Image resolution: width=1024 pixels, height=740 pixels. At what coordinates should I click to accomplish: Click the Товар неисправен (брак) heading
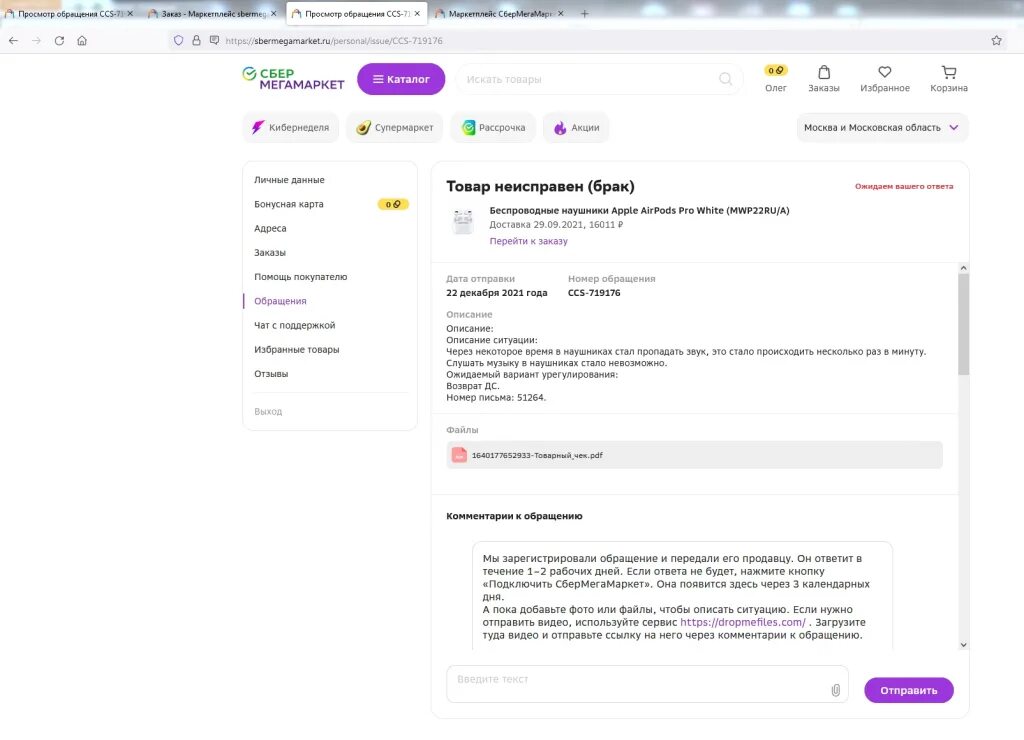[x=540, y=187]
